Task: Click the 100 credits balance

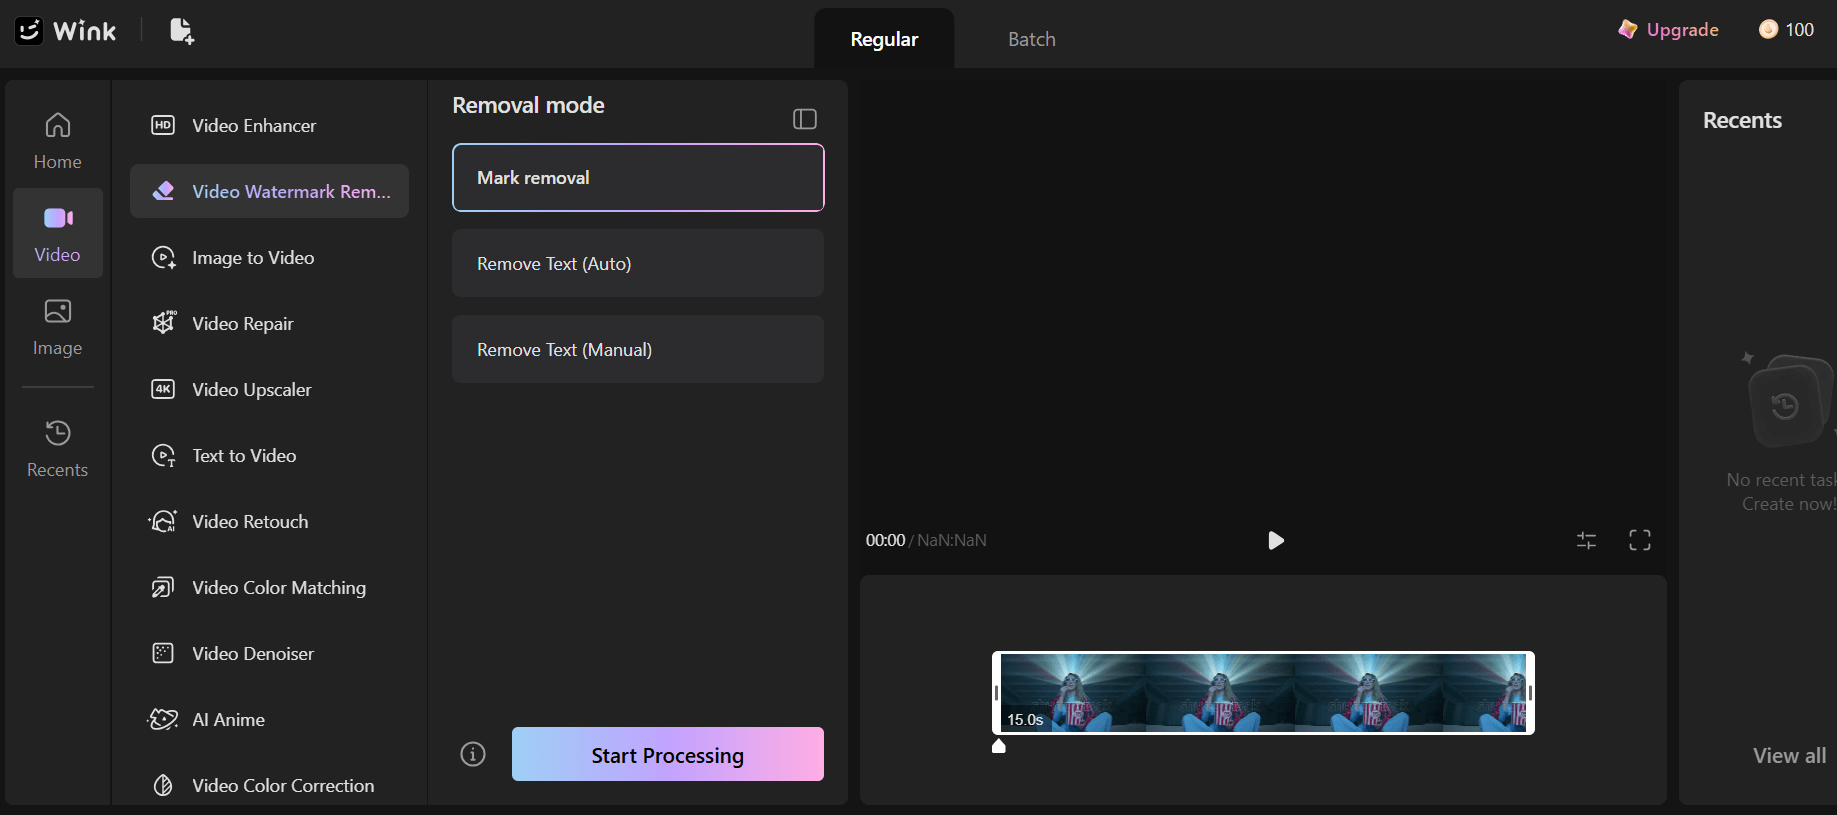Action: tap(1799, 29)
